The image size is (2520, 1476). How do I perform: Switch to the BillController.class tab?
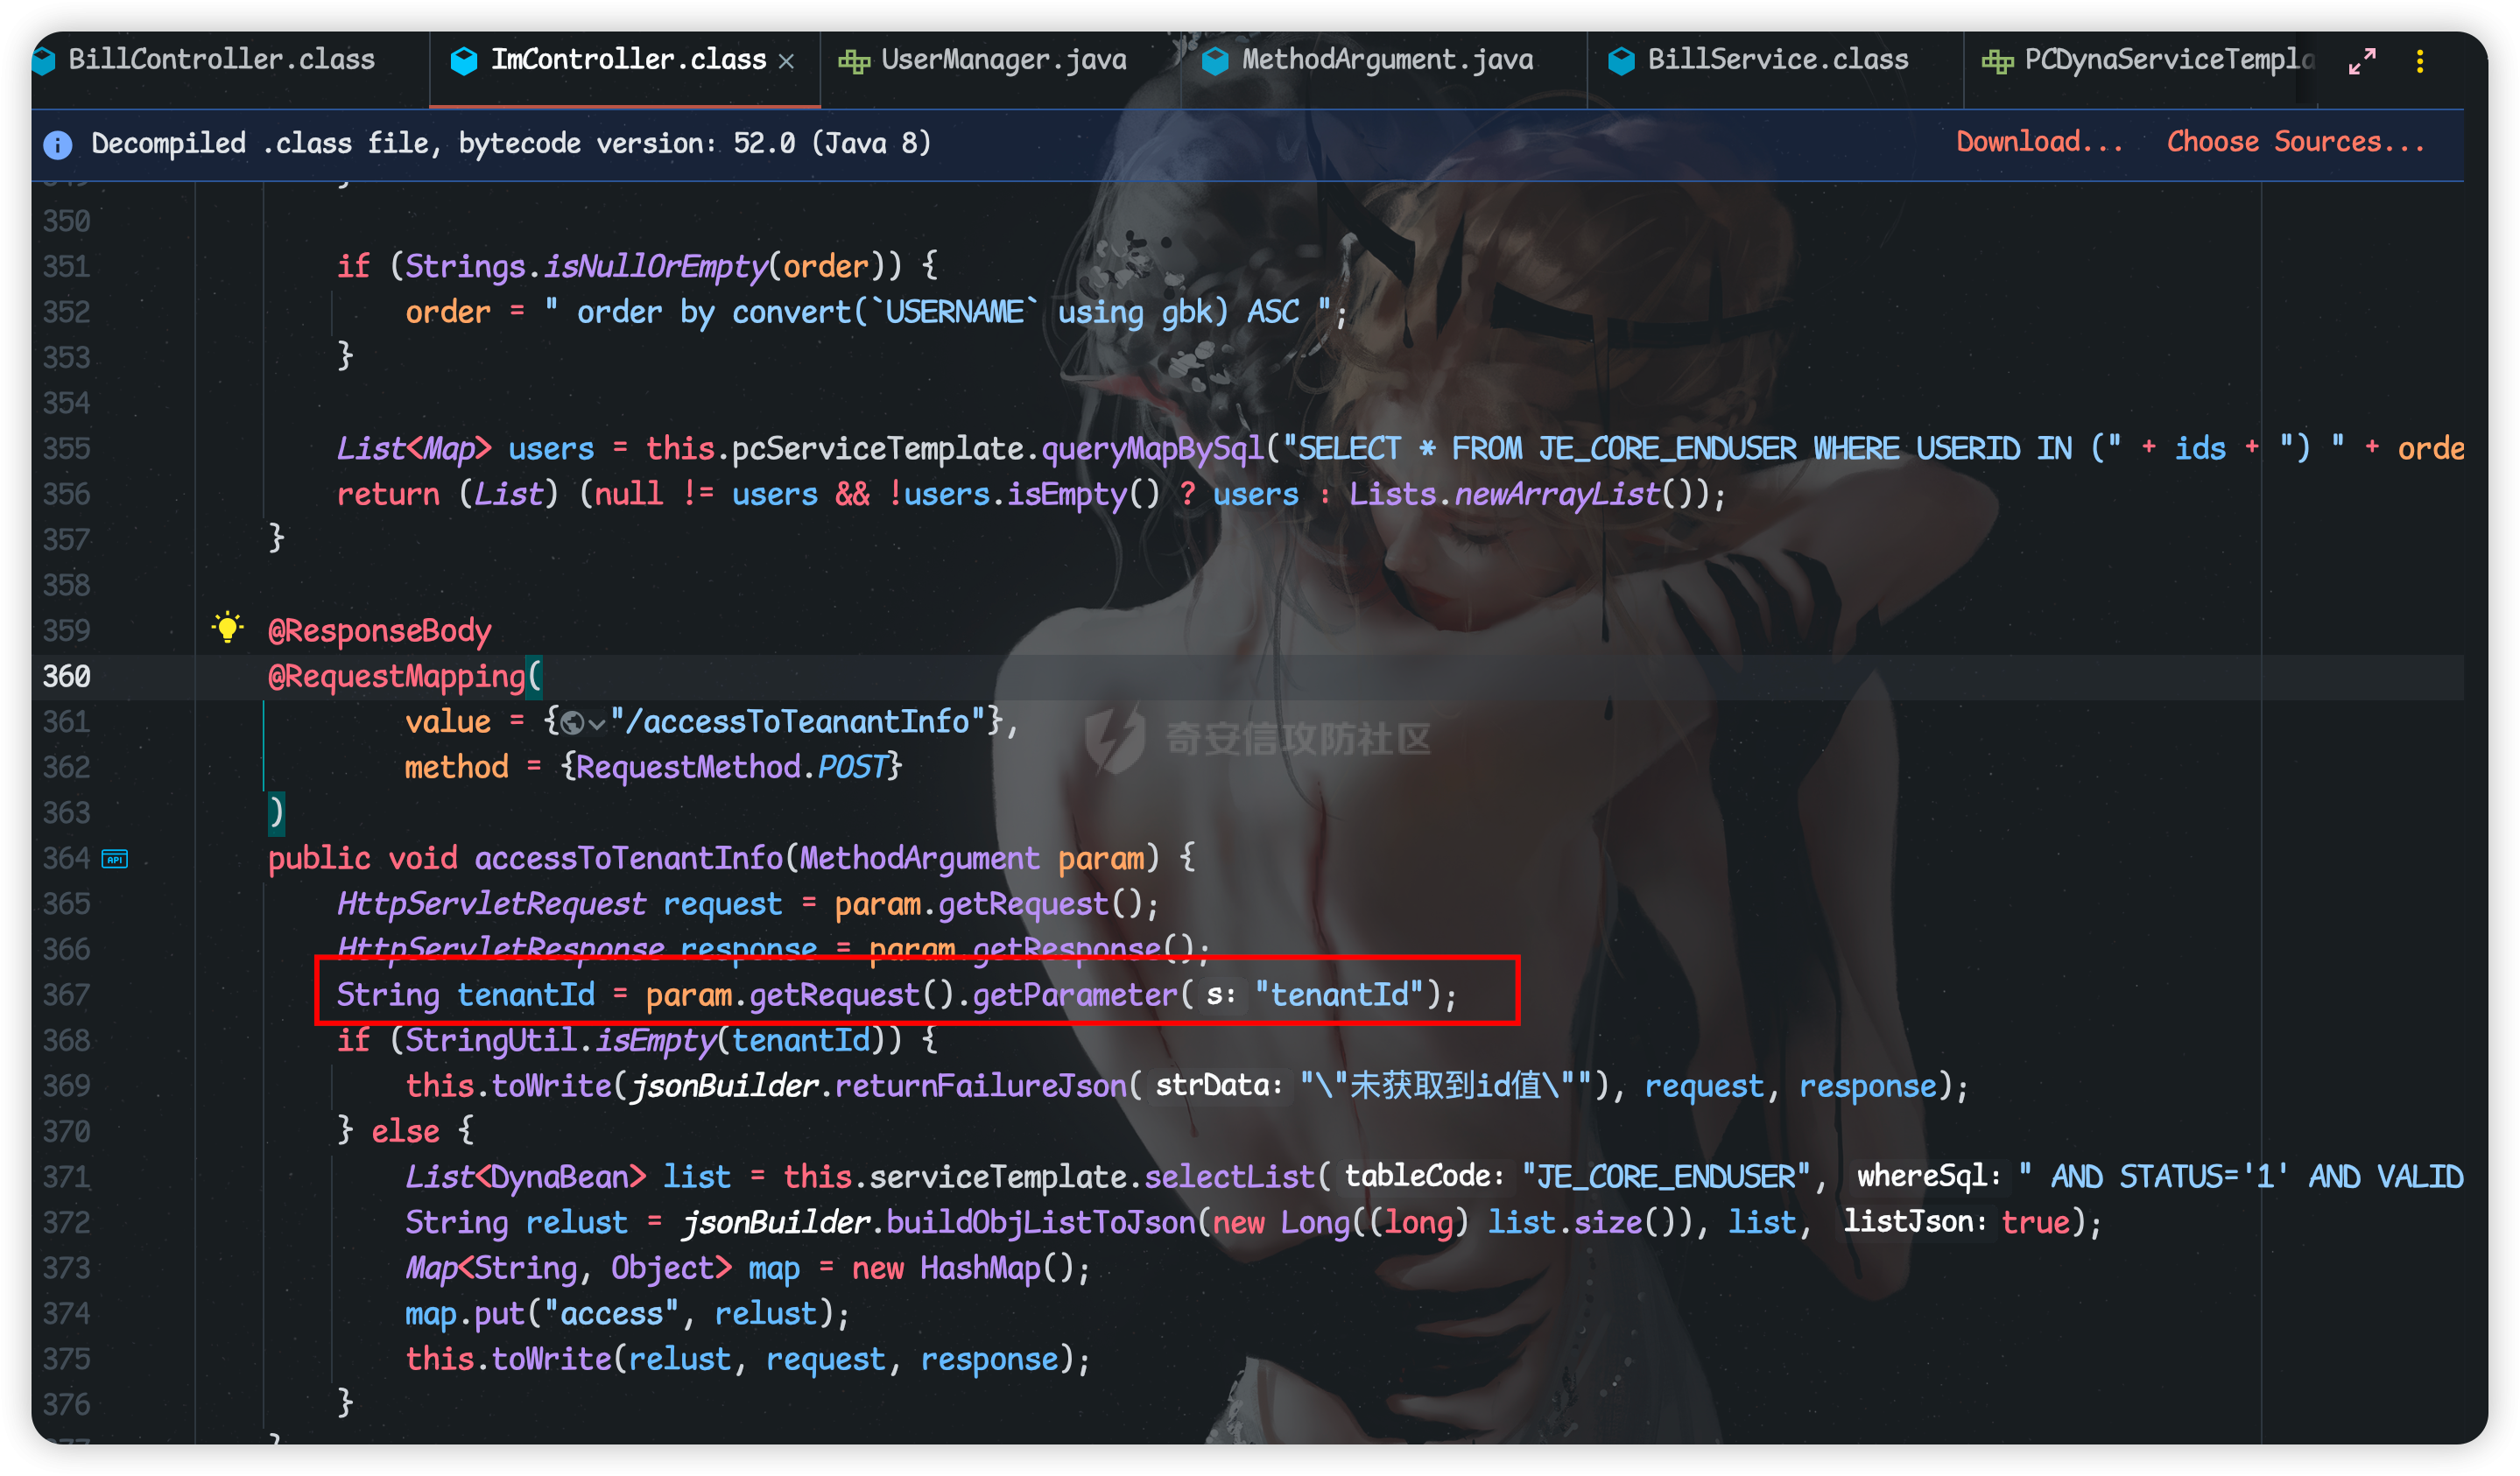click(221, 60)
